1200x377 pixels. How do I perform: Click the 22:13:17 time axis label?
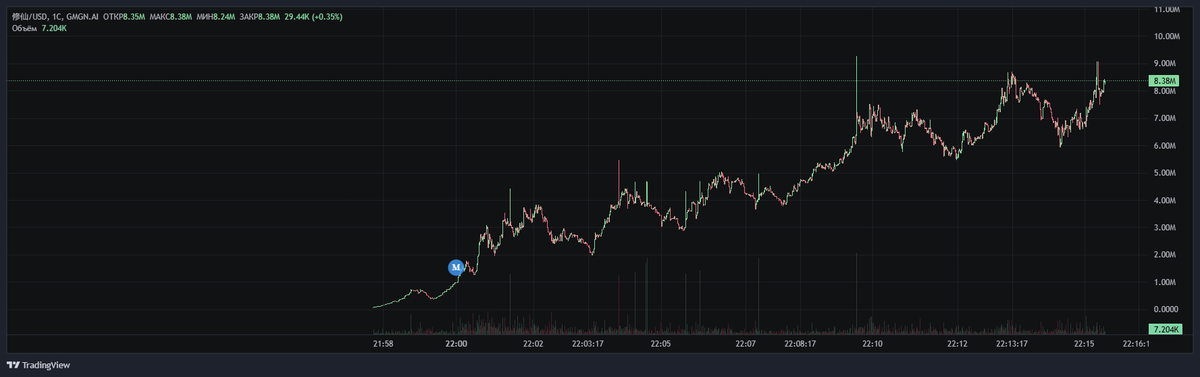pos(1012,343)
